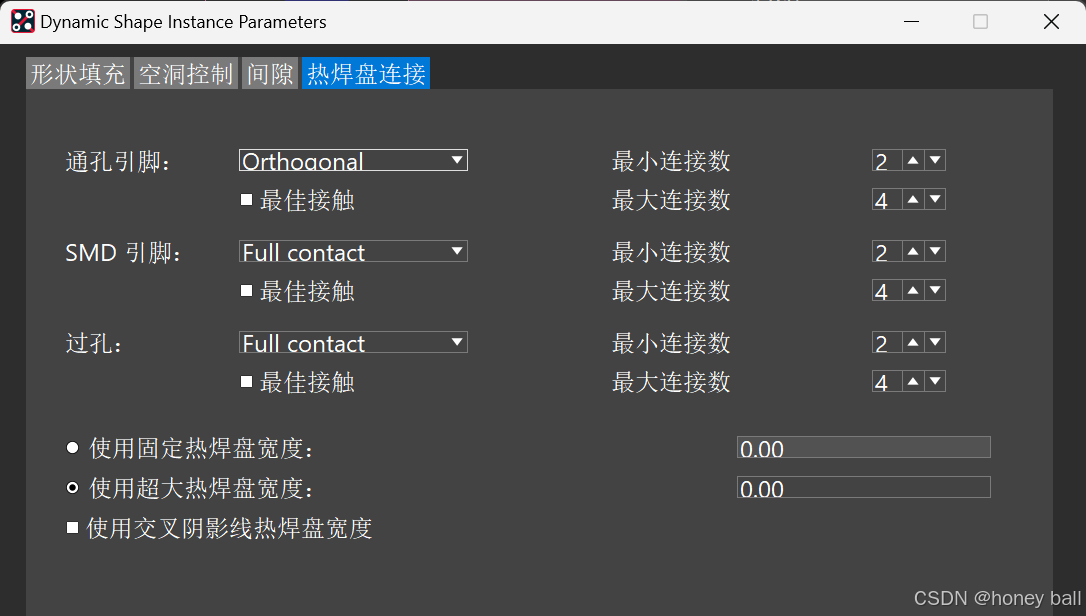Click the Dynamic Shape app icon in title bar

(23, 21)
